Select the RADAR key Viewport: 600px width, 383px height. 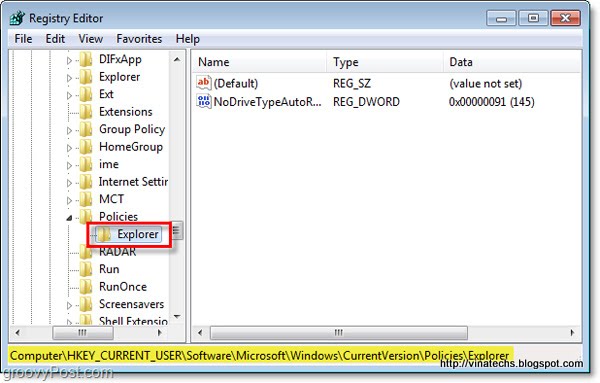(117, 252)
